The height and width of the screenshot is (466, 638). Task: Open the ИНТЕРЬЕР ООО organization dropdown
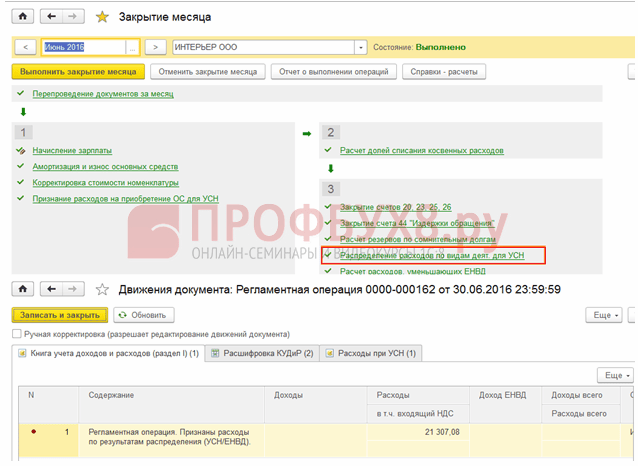pyautogui.click(x=361, y=48)
